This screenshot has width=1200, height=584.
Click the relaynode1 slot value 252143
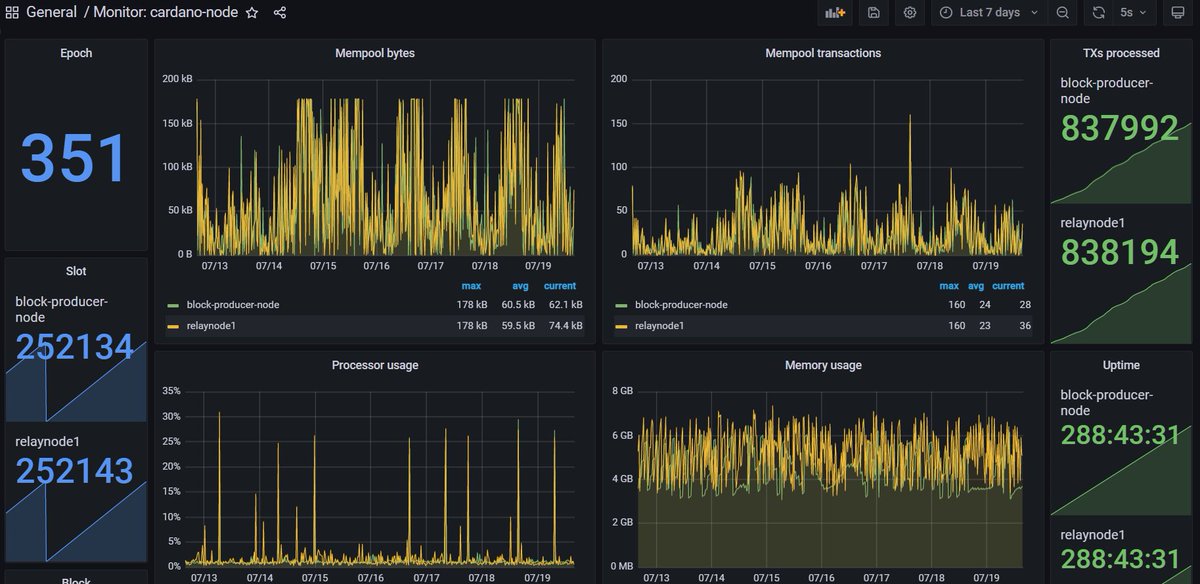pos(74,471)
